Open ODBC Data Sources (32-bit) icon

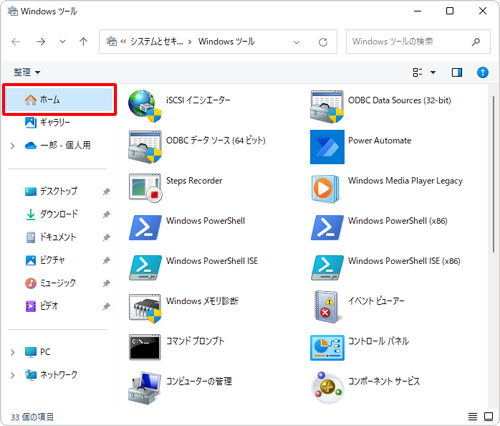pos(327,106)
